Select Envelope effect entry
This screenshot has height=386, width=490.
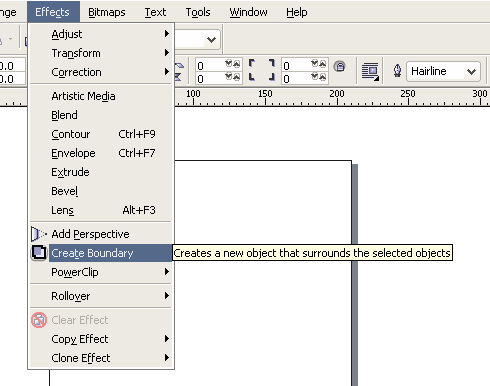pos(101,153)
